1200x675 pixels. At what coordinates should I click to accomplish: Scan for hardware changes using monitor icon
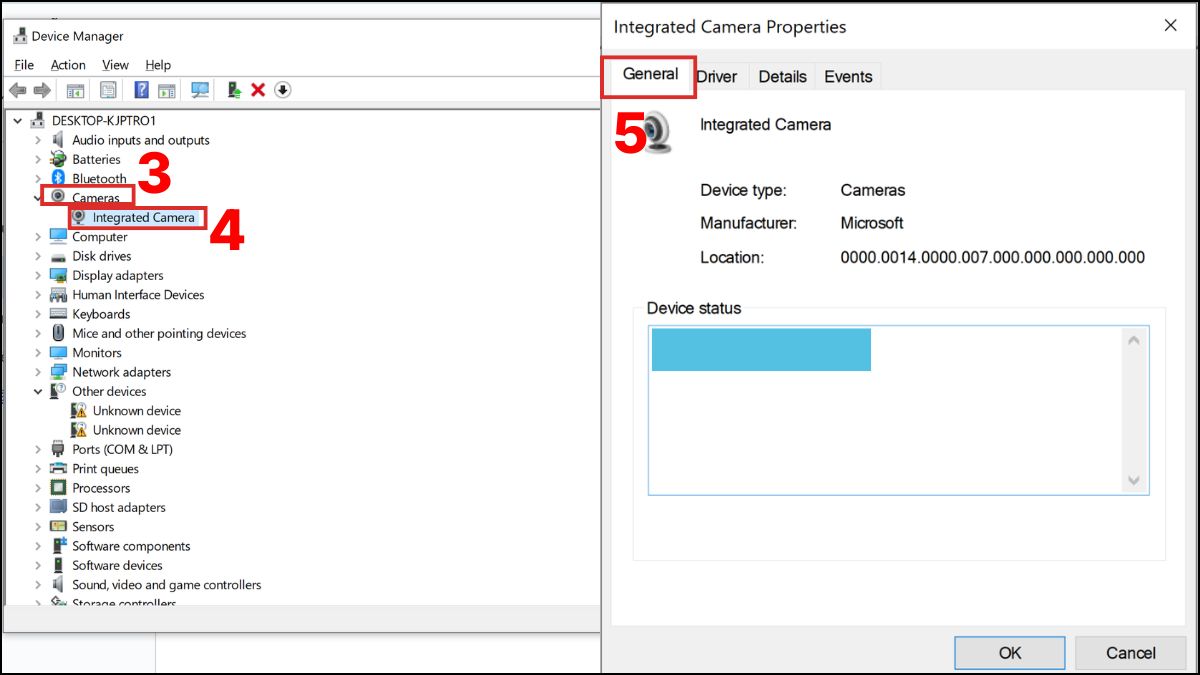(x=200, y=90)
